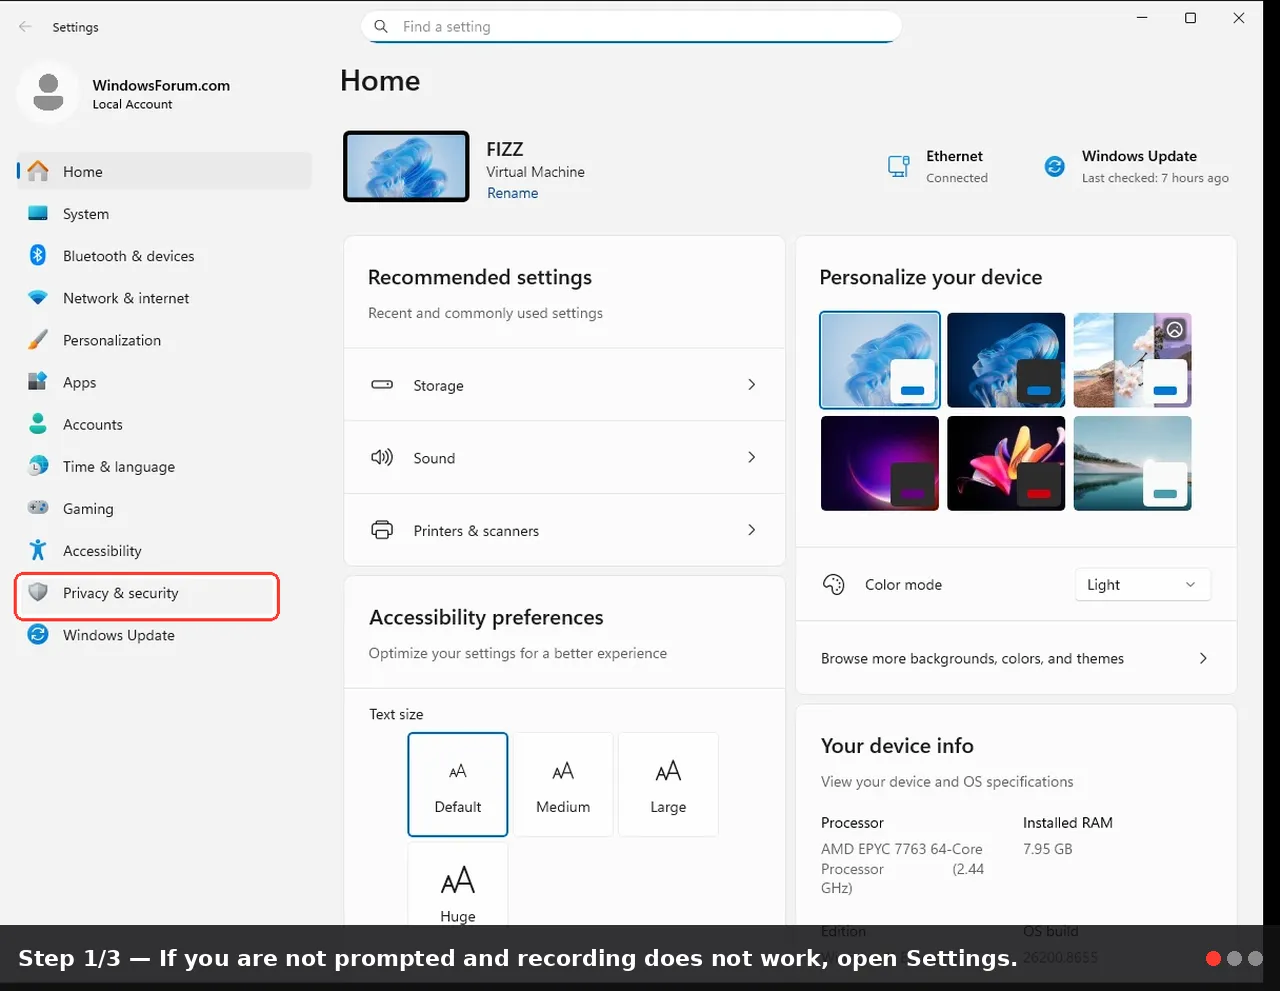The image size is (1280, 991).
Task: Click the Windows Update sync icon at top
Action: pyautogui.click(x=1055, y=167)
